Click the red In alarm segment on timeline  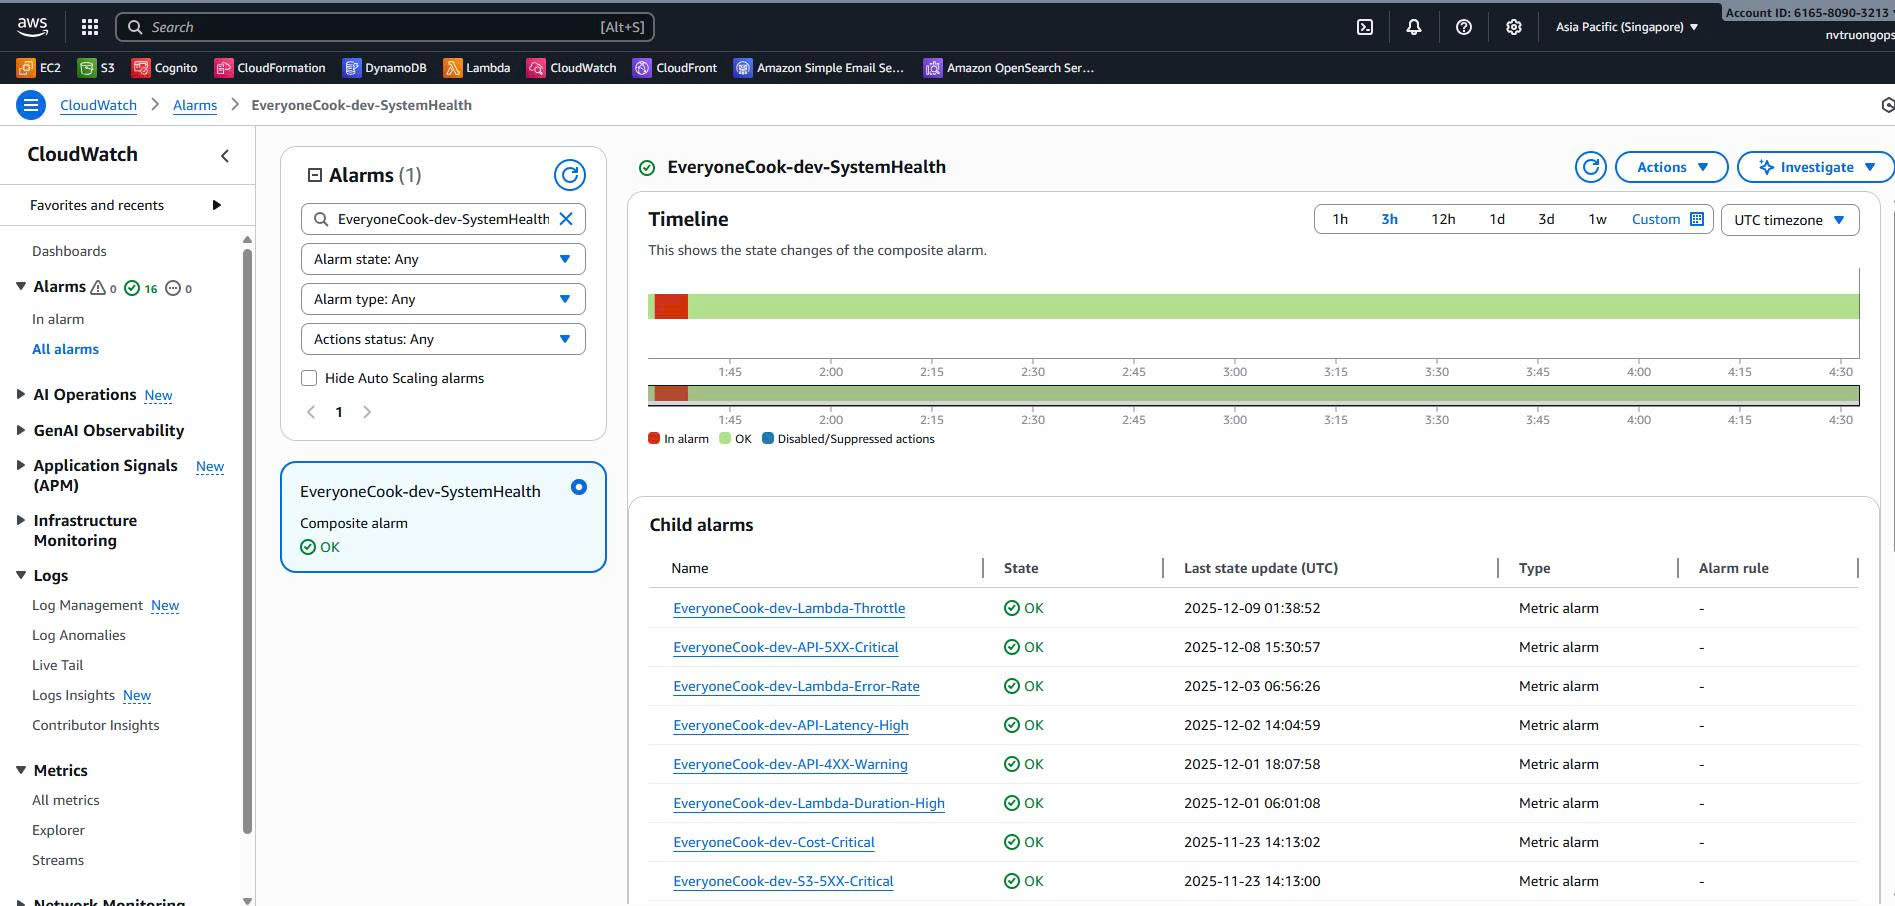tap(671, 306)
